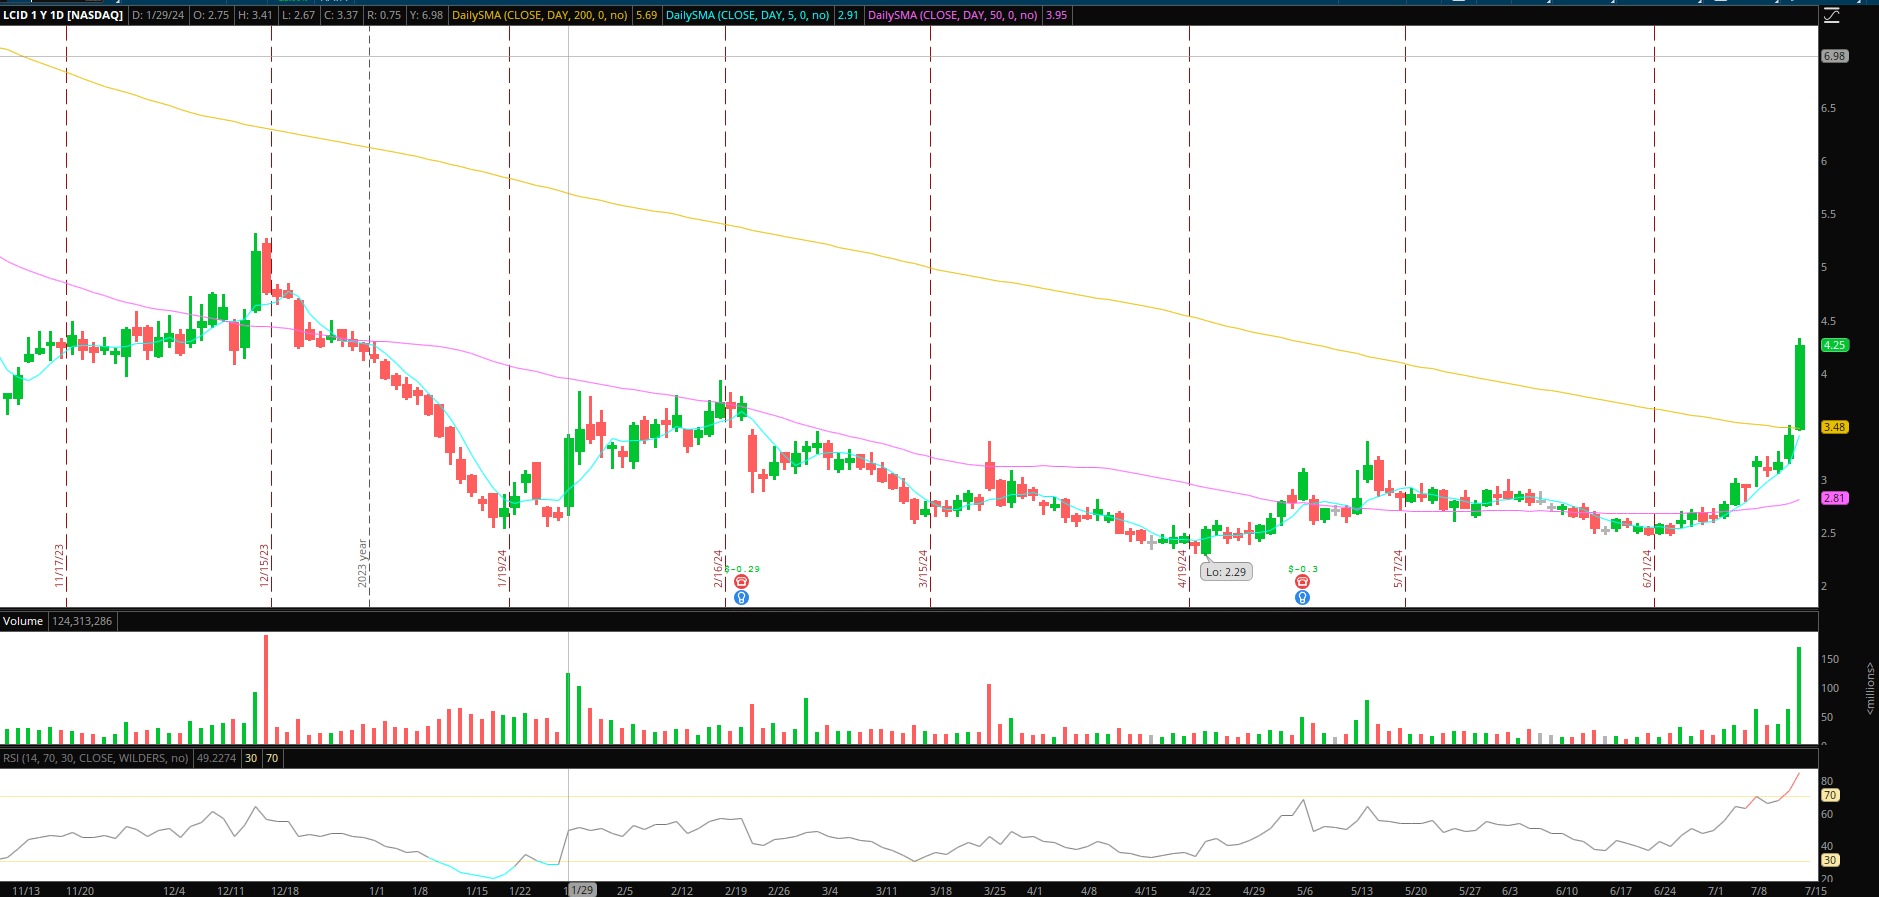Click the tallest red volume bar in December
This screenshot has height=897, width=1879.
click(x=266, y=689)
